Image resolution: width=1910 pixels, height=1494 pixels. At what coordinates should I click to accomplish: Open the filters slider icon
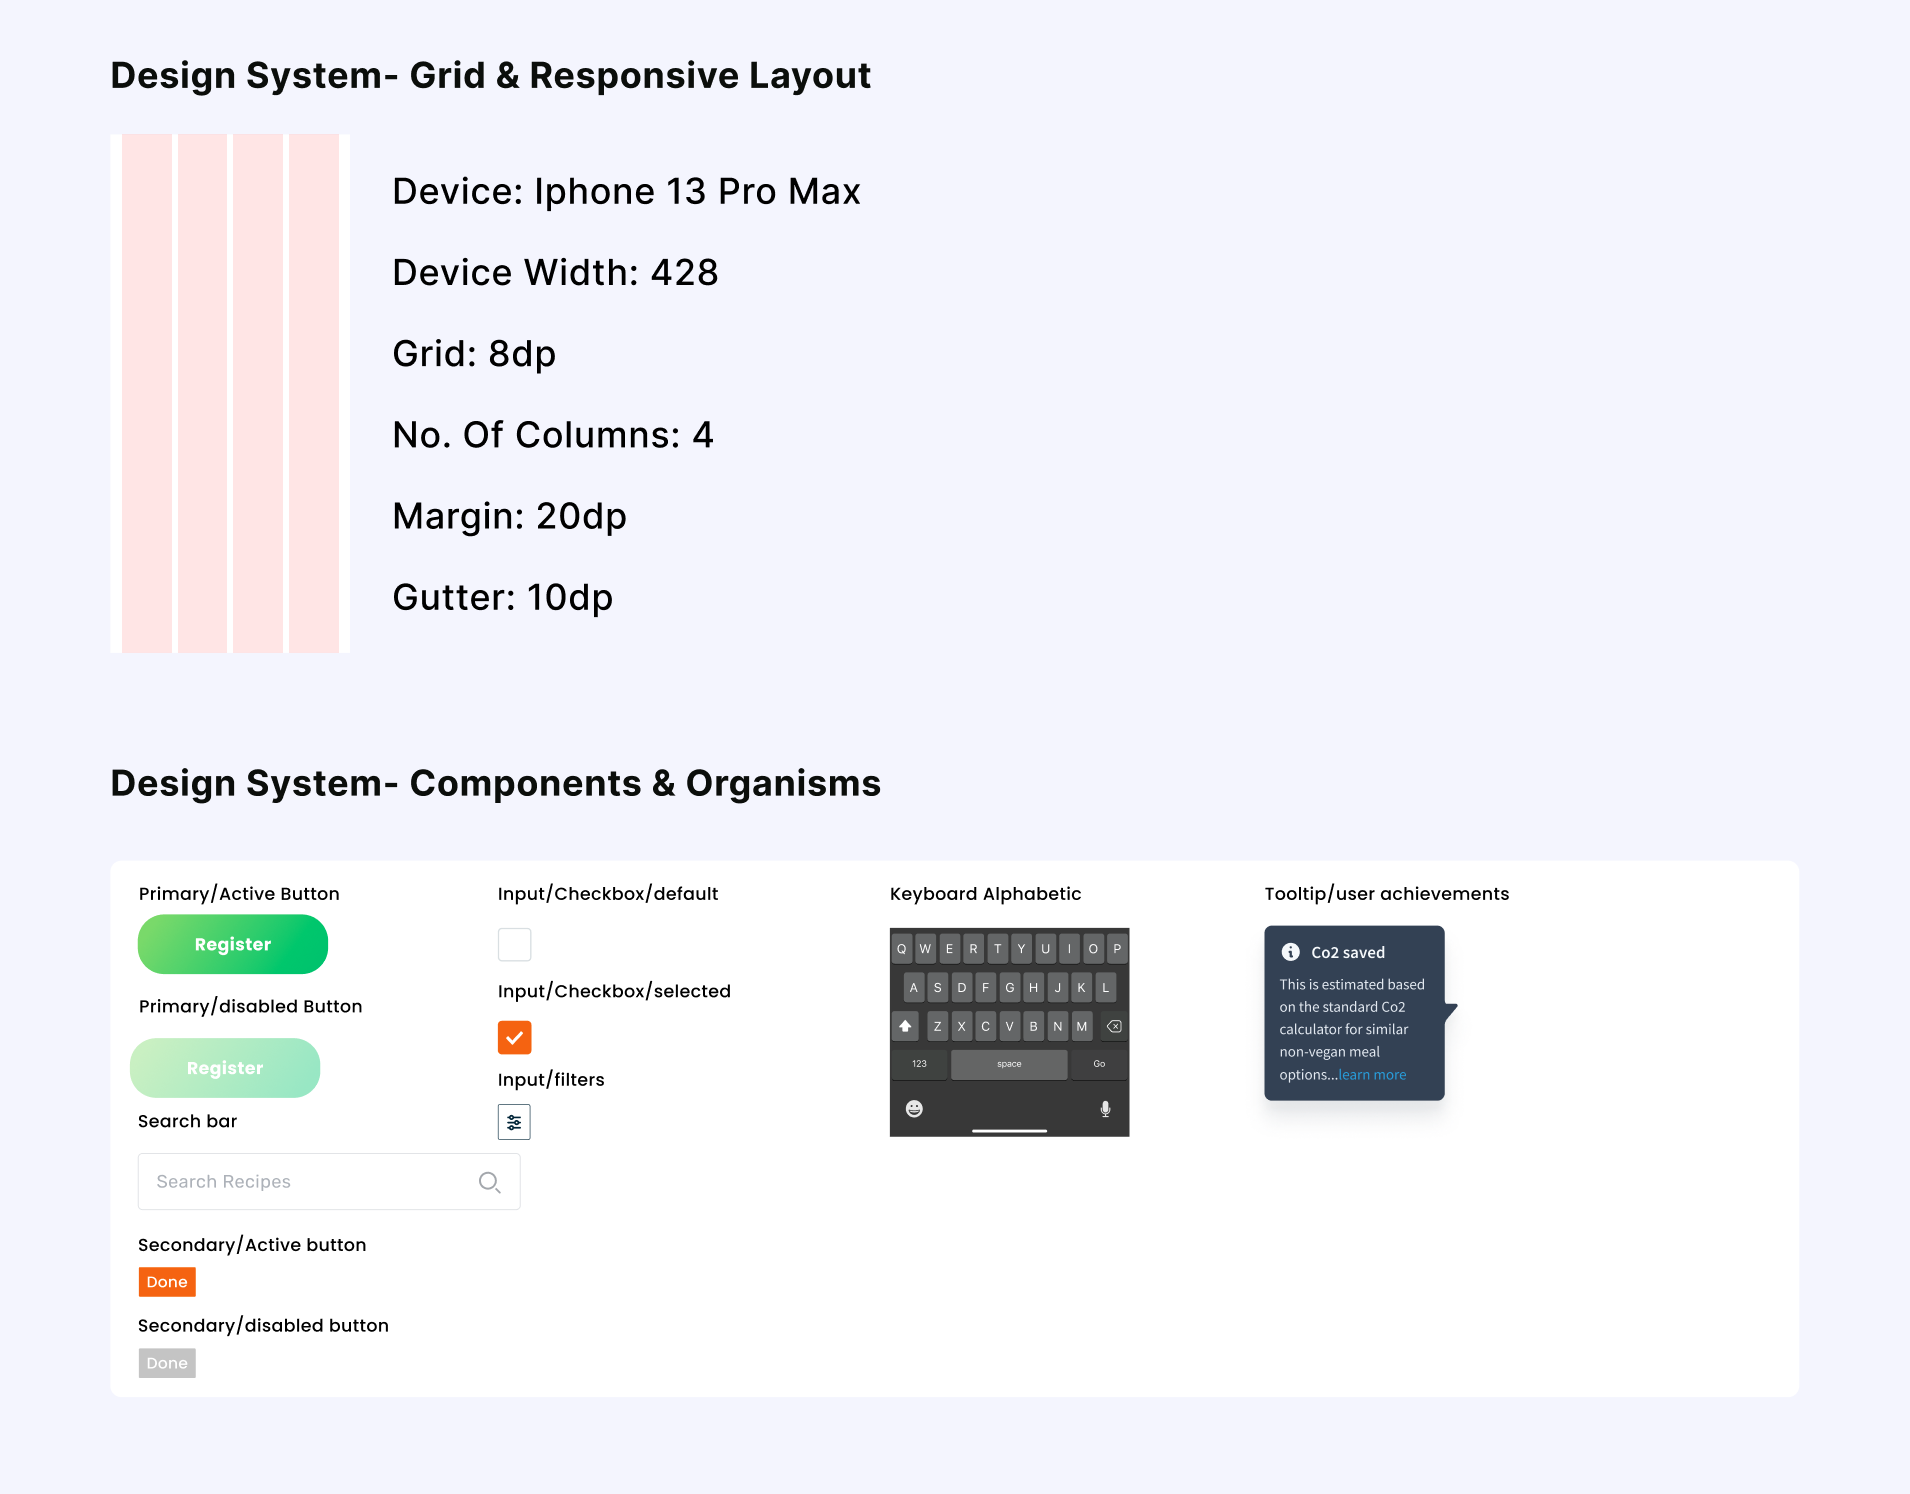514,1122
